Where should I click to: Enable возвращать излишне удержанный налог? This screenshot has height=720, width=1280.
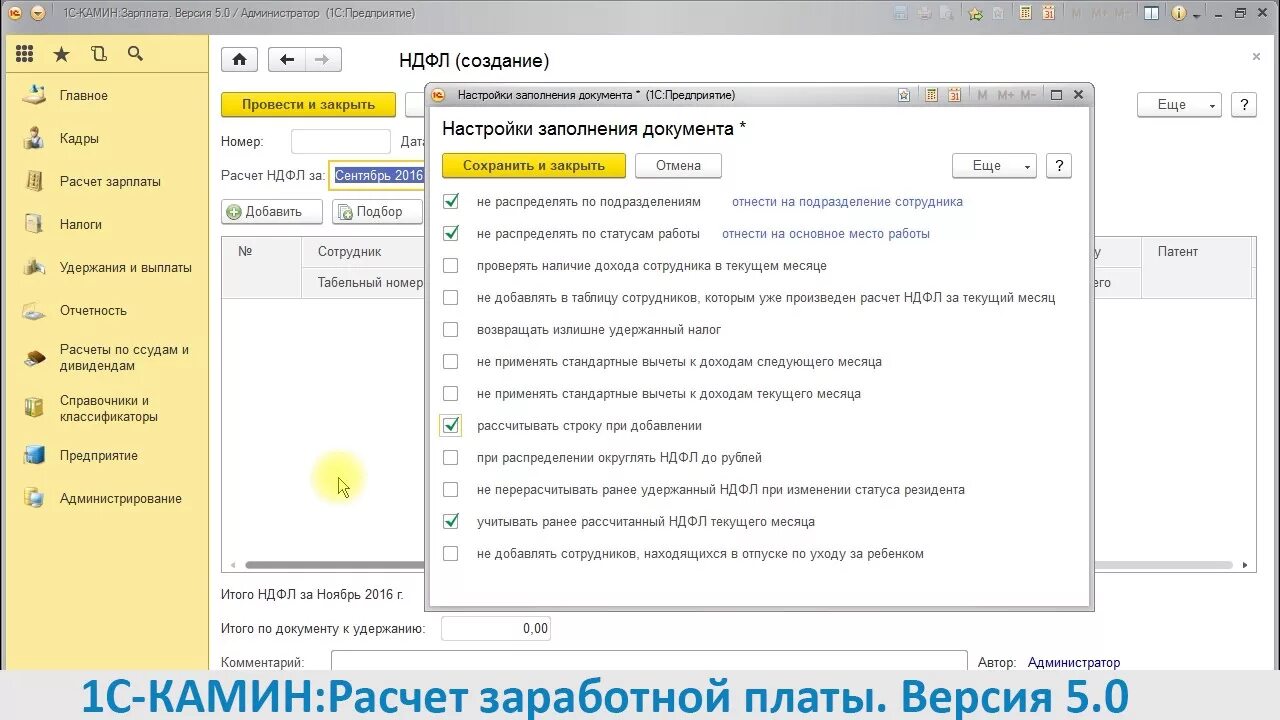click(451, 330)
